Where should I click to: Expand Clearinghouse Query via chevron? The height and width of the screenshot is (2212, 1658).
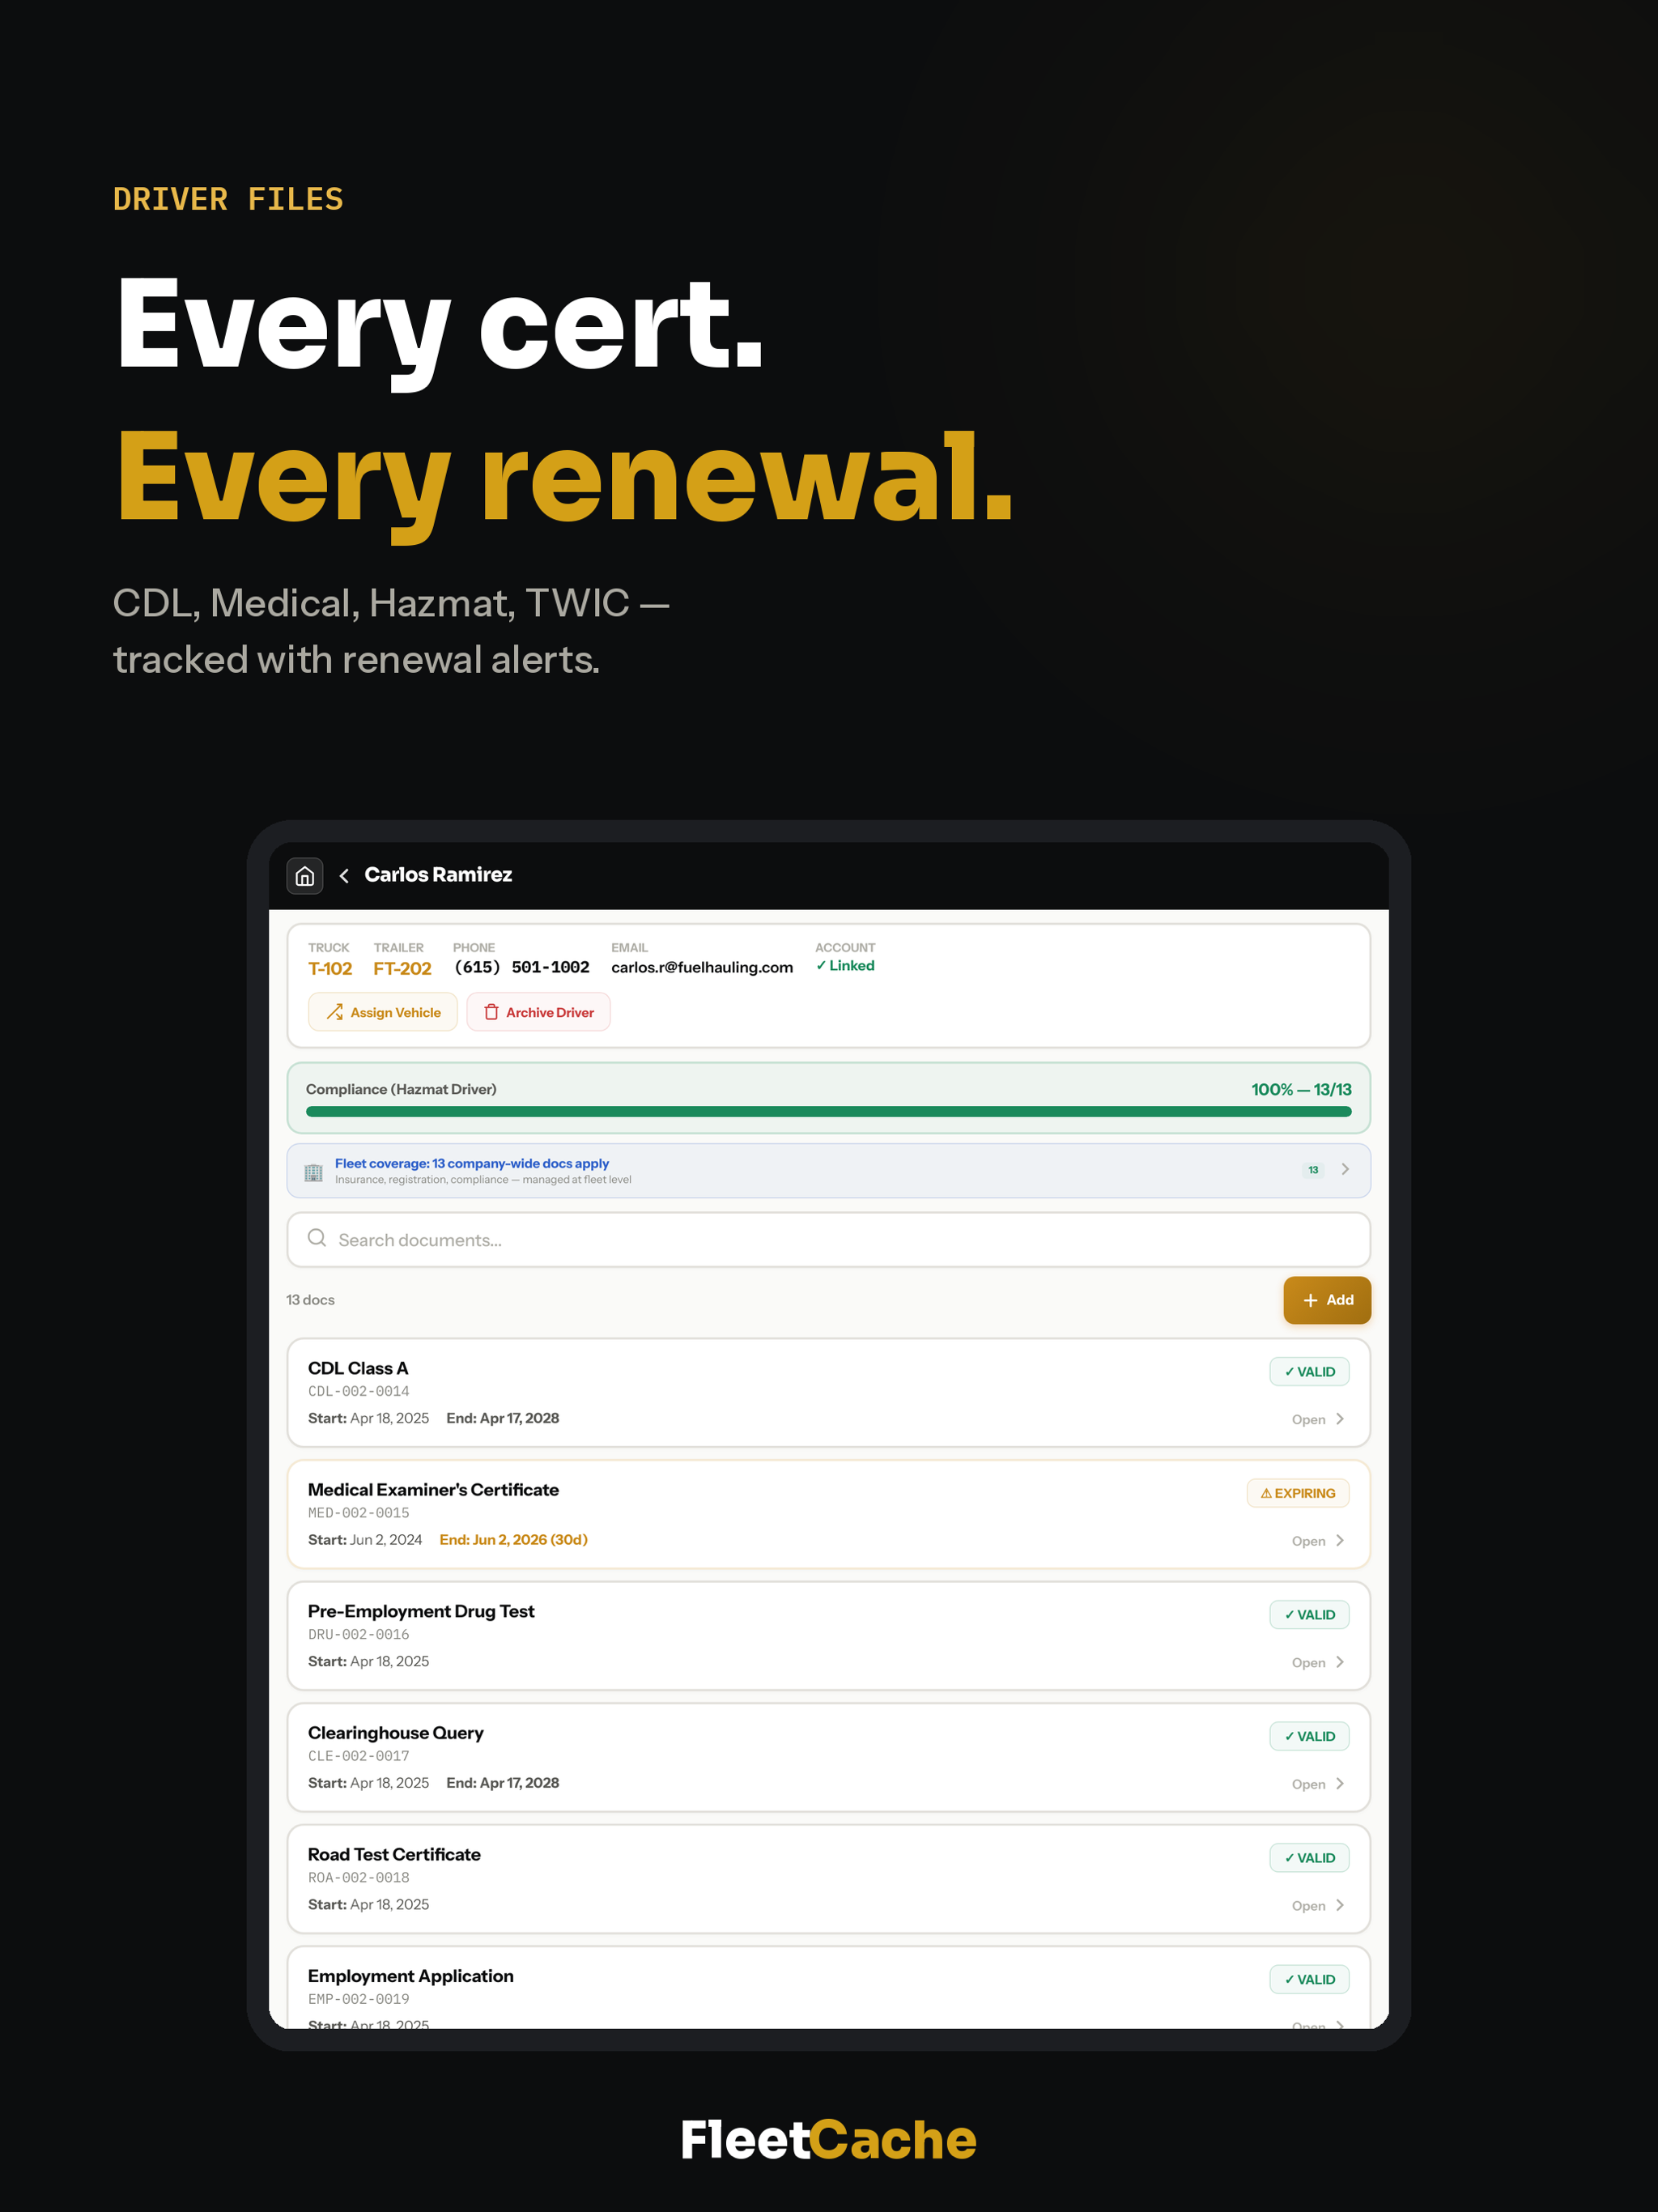[x=1340, y=1785]
